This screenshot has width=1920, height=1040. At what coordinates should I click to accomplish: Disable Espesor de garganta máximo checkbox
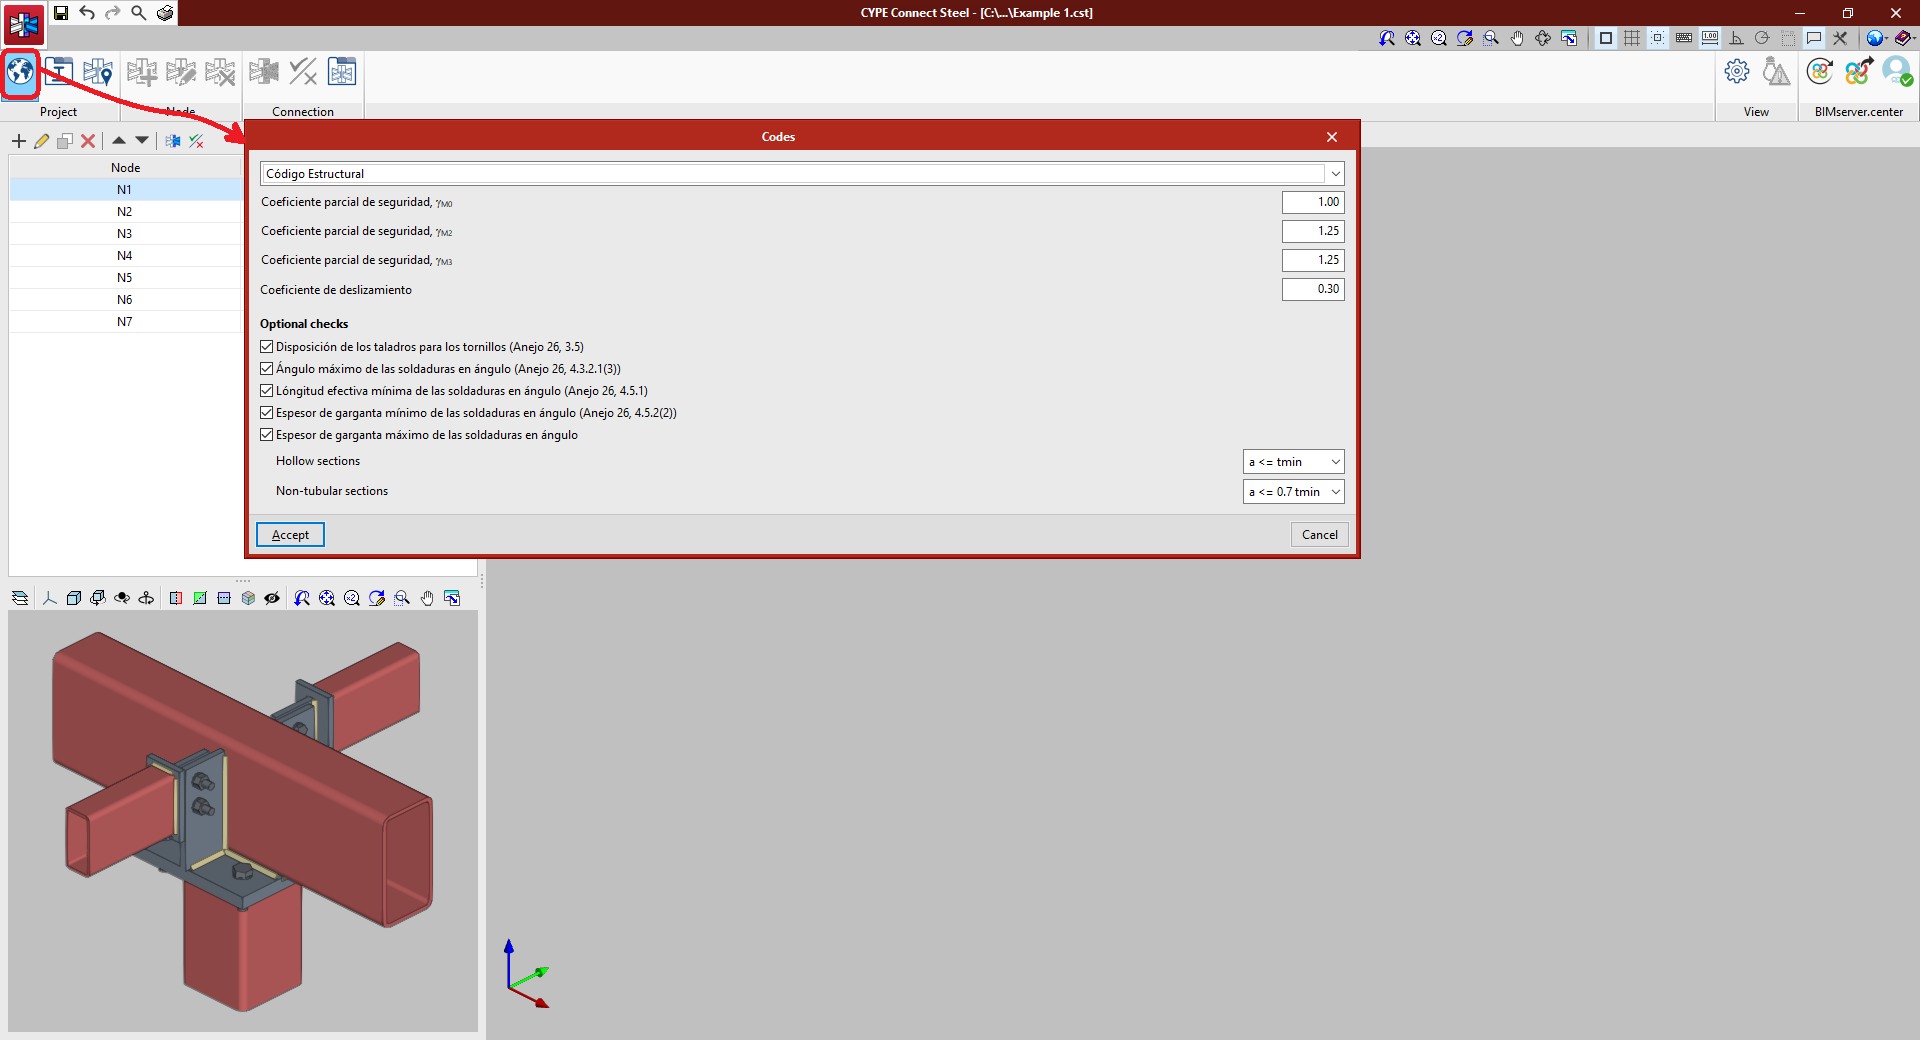tap(267, 435)
